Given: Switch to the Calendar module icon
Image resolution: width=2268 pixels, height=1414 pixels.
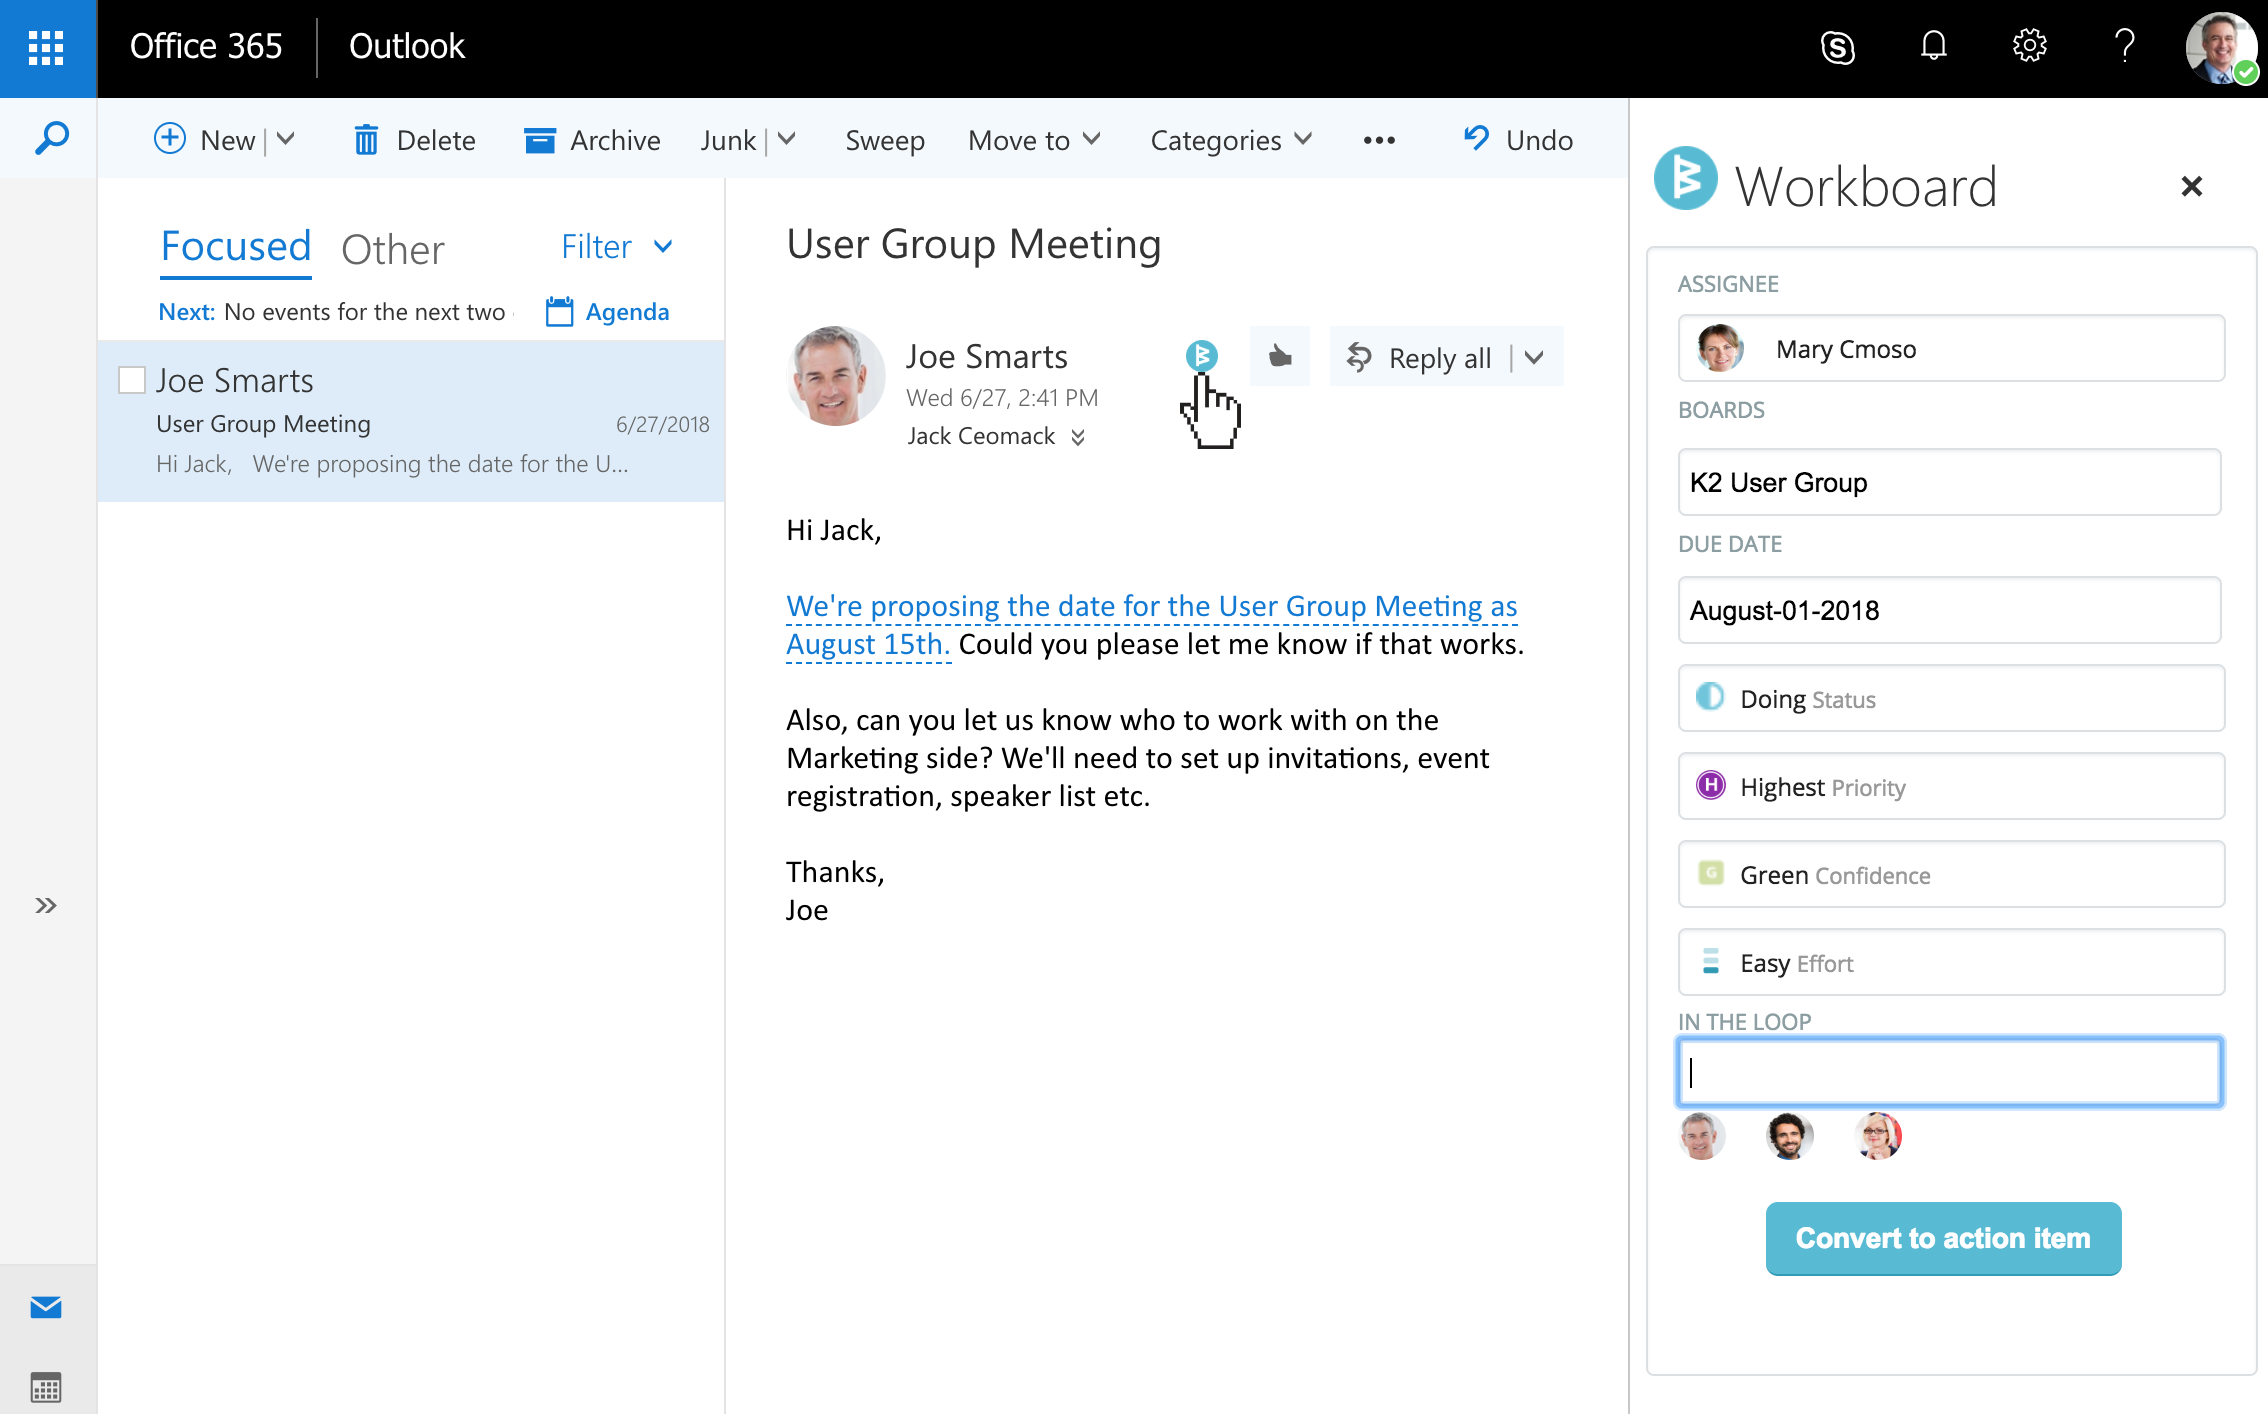Looking at the screenshot, I should pos(46,1387).
